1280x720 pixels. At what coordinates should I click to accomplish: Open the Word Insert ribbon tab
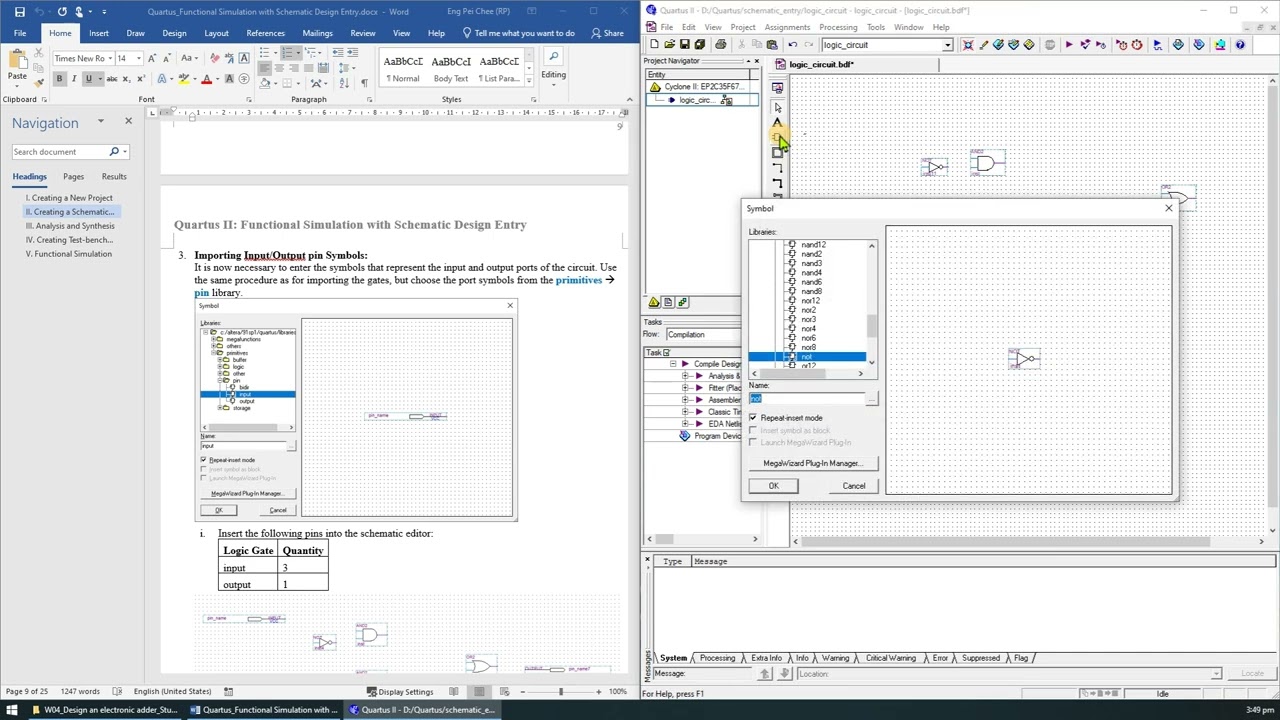(x=98, y=33)
